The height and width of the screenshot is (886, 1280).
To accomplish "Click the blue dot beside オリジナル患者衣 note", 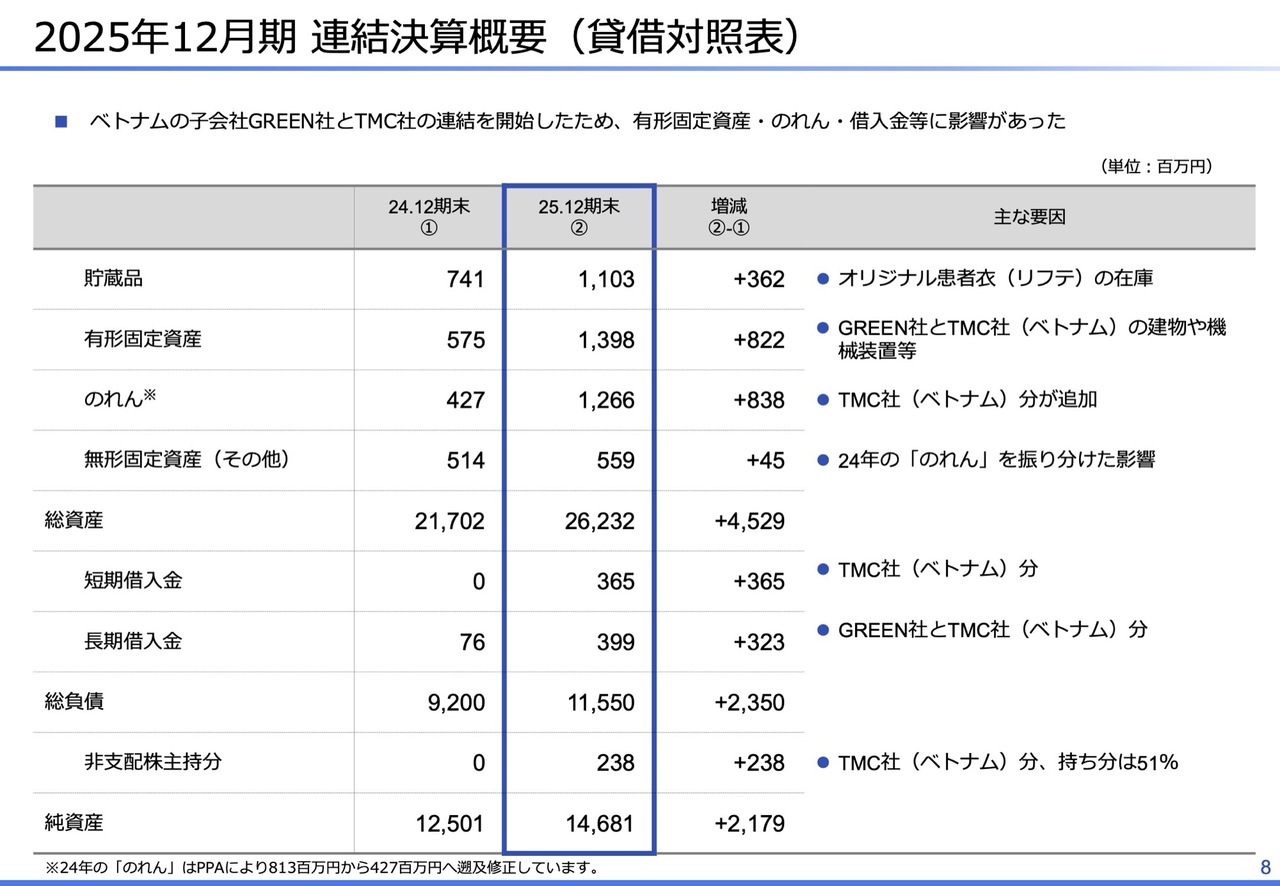I will [823, 279].
